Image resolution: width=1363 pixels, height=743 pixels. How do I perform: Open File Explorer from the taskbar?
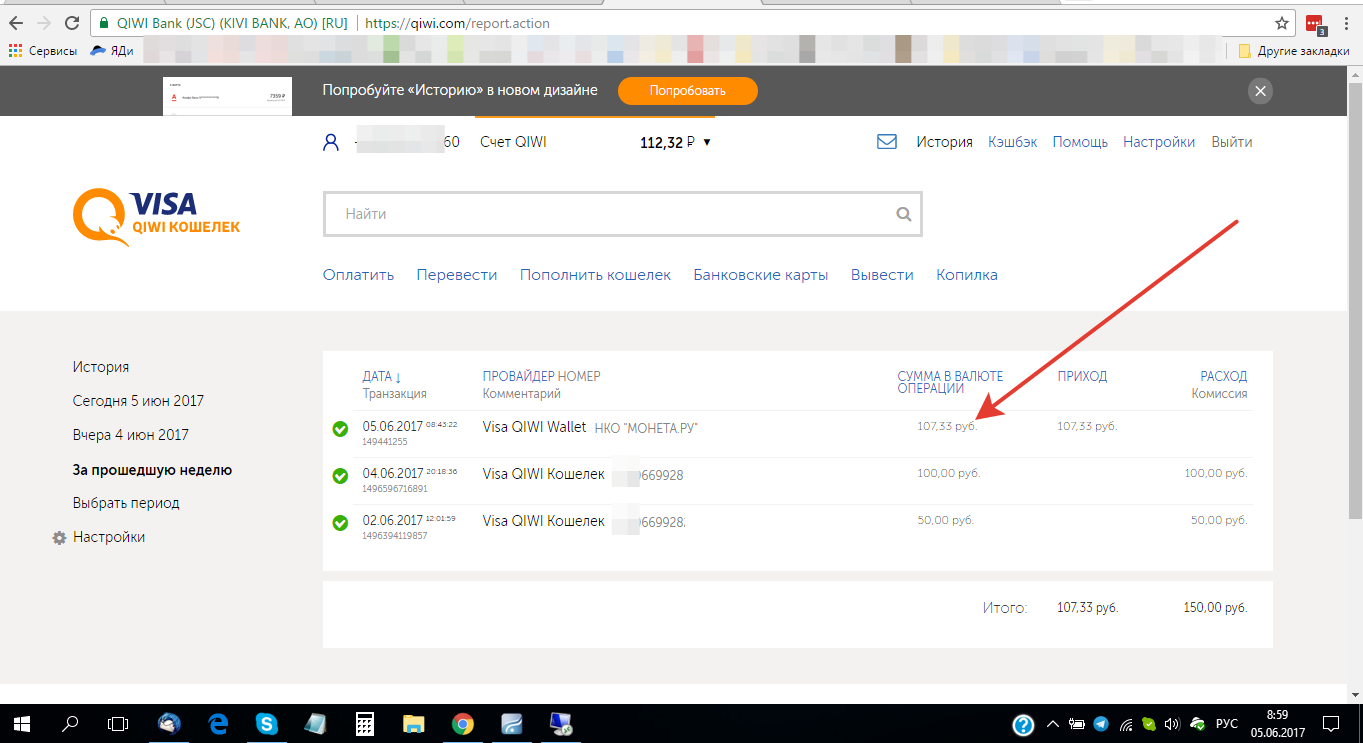tap(414, 723)
